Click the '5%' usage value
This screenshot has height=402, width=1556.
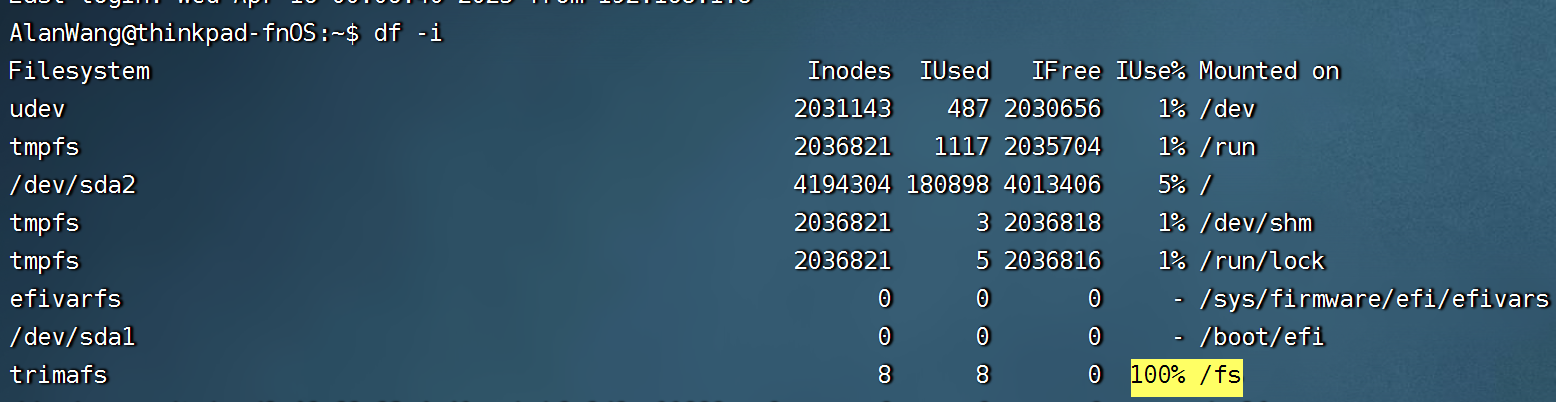tap(1172, 185)
